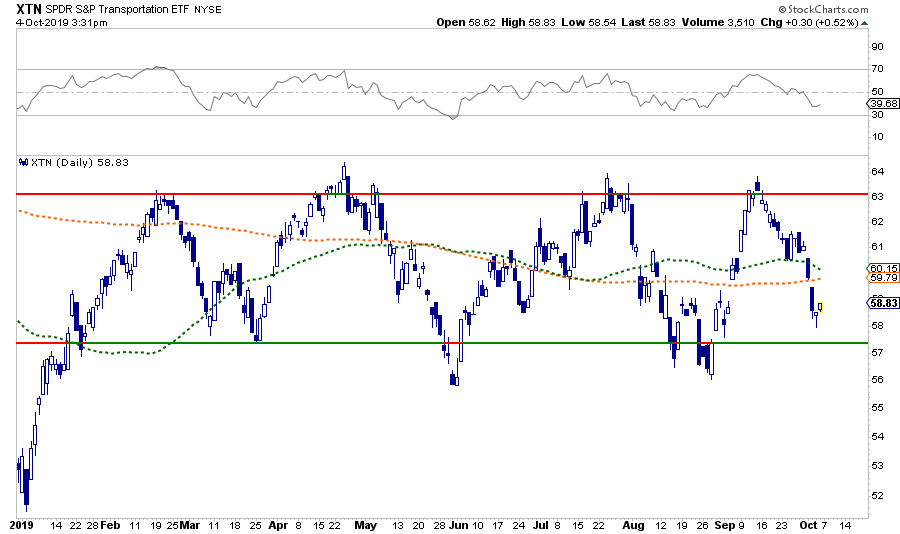Click the RSI 90 axis label
Image resolution: width=900 pixels, height=534 pixels.
877,47
